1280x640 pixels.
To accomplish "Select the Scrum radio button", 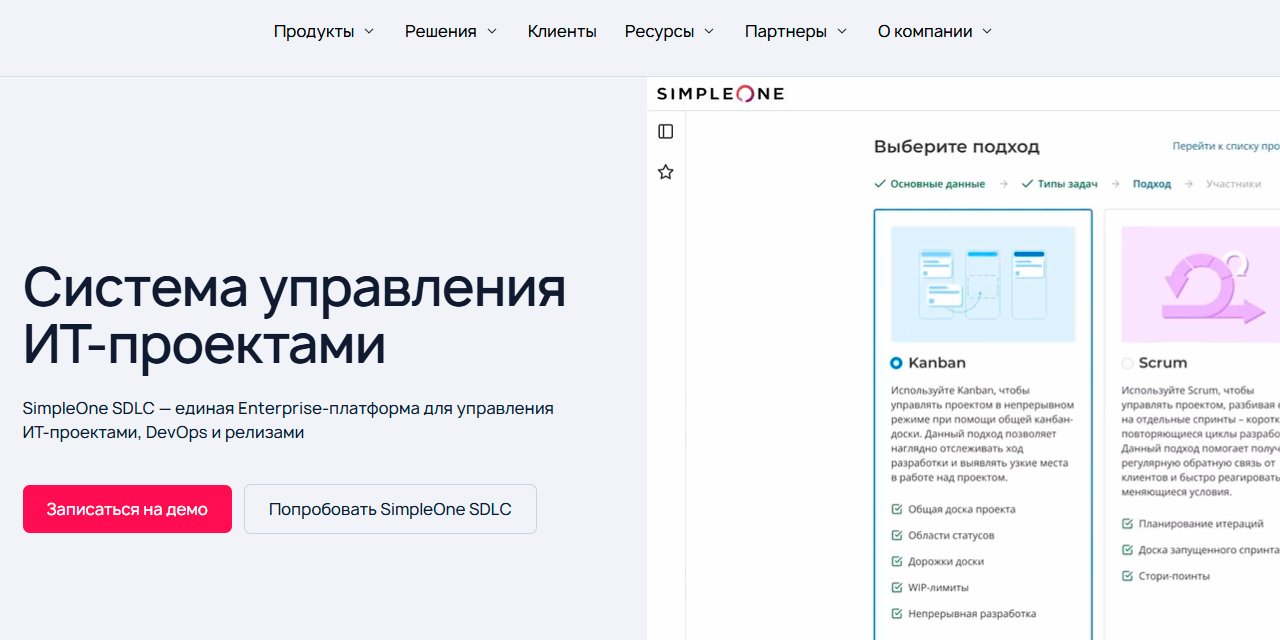I will [1128, 363].
